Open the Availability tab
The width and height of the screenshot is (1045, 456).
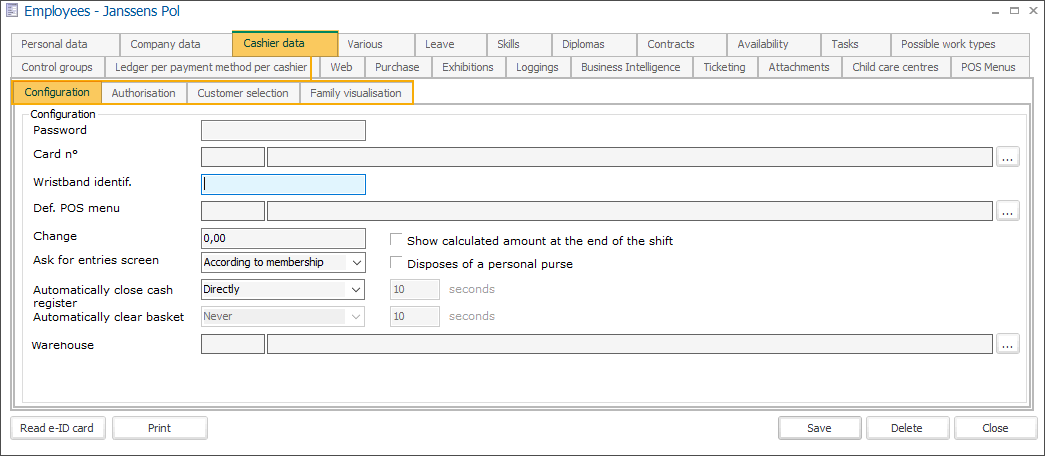point(774,45)
